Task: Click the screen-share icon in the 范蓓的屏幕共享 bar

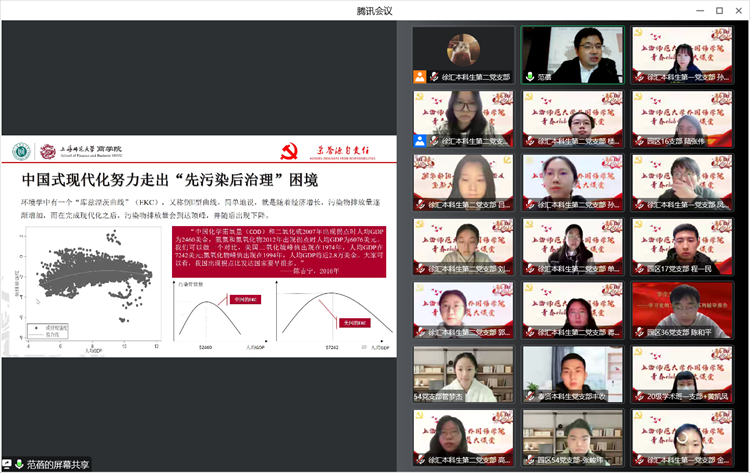Action: pyautogui.click(x=7, y=464)
